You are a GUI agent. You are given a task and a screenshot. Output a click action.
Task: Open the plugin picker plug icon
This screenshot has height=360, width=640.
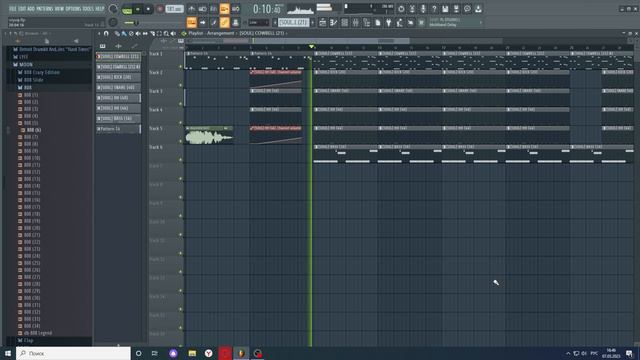(389, 23)
